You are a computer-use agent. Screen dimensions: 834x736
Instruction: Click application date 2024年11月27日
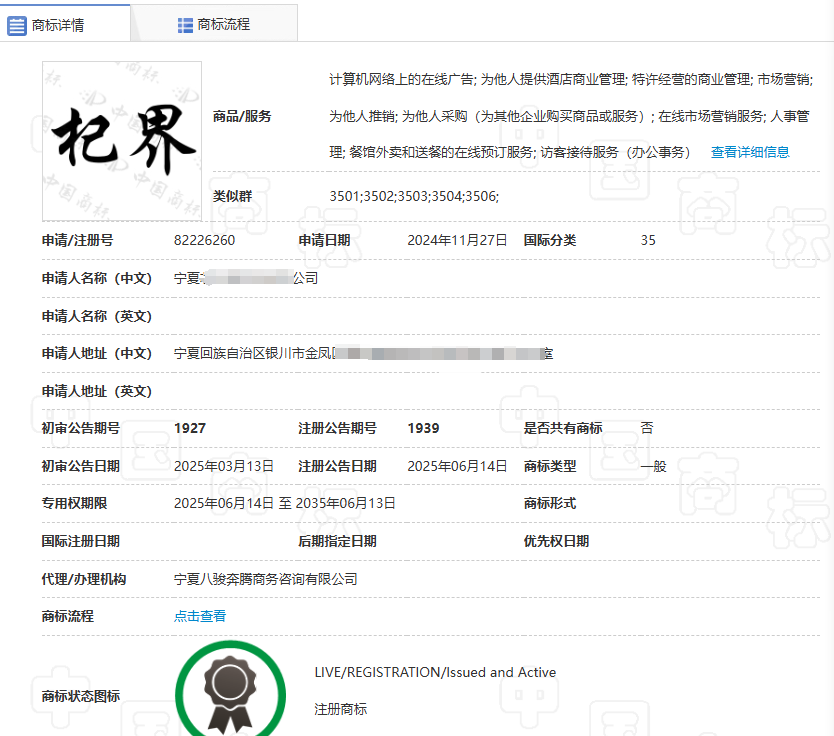pos(457,240)
